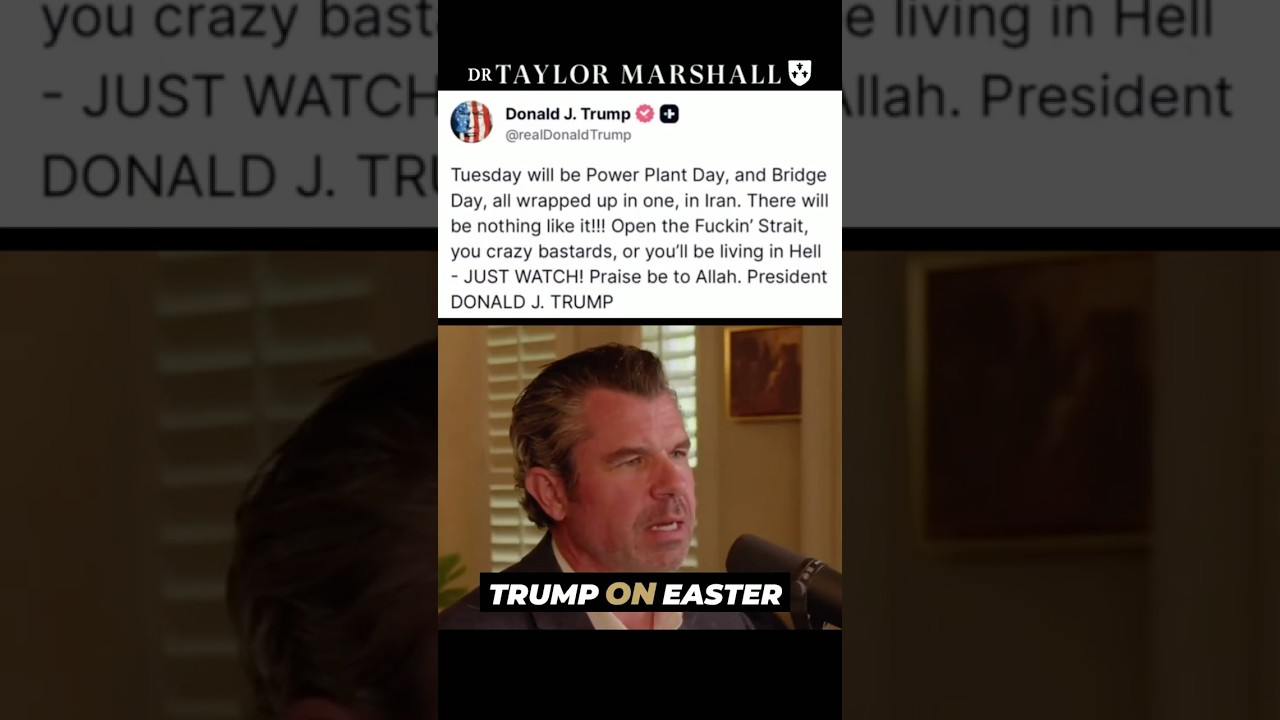Screen dimensions: 1280x720
Task: Open the flag-themed profile avatar of the post
Action: tap(471, 122)
